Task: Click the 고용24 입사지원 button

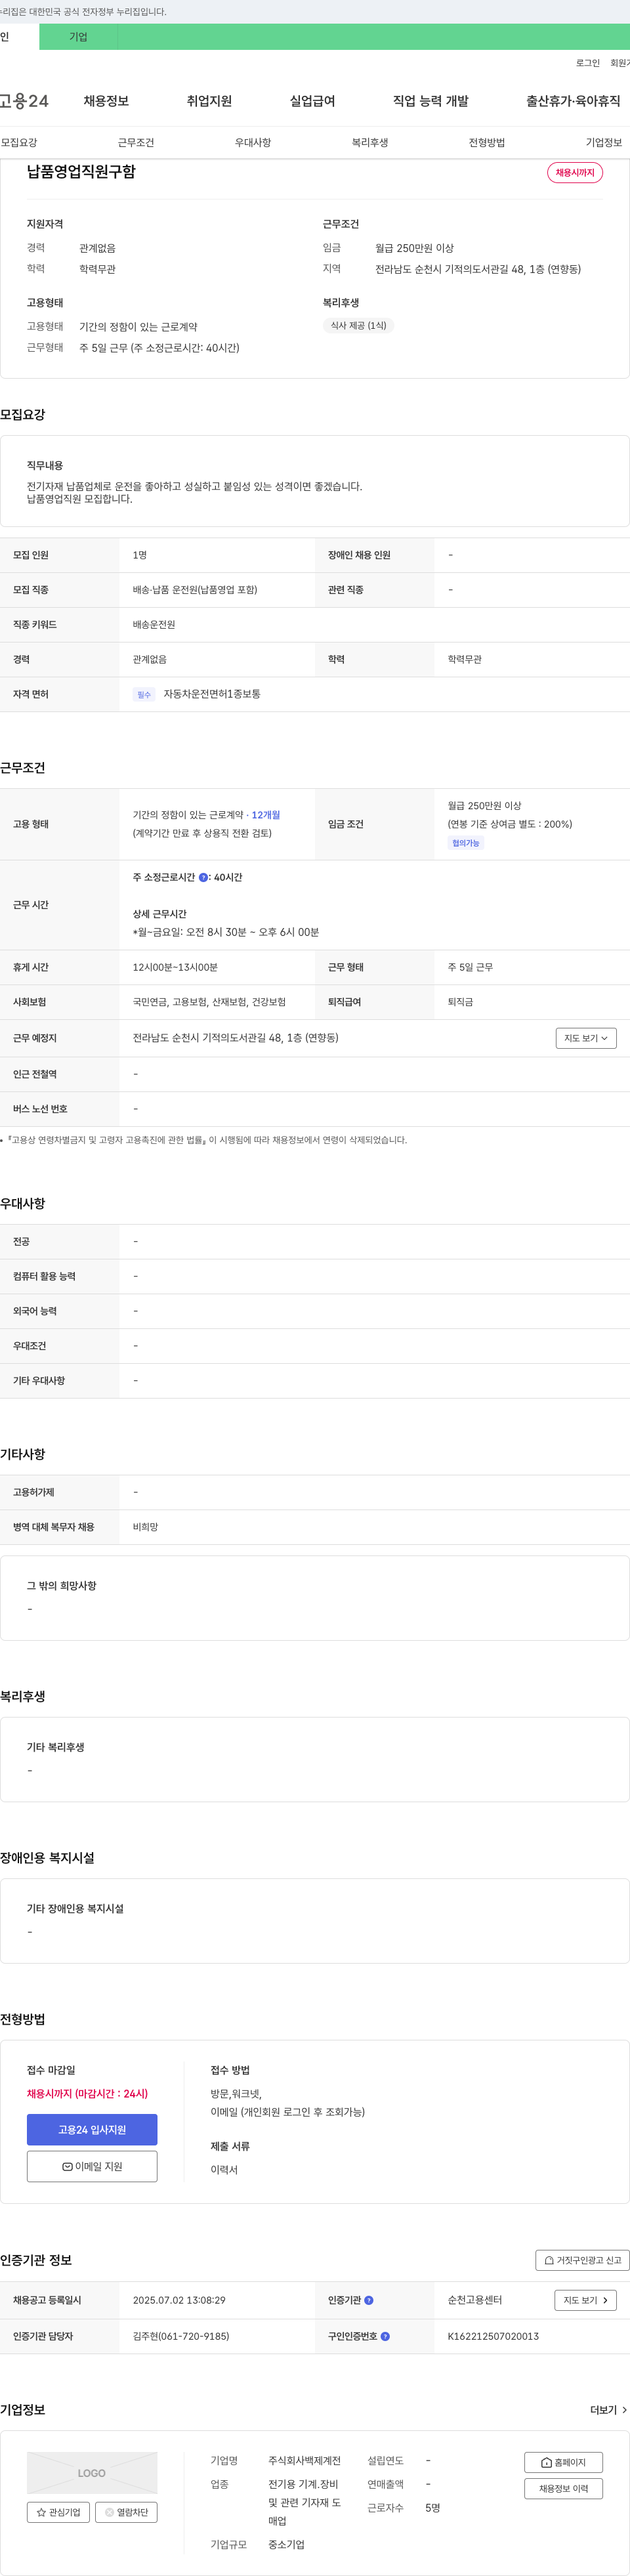Action: pyautogui.click(x=92, y=2129)
